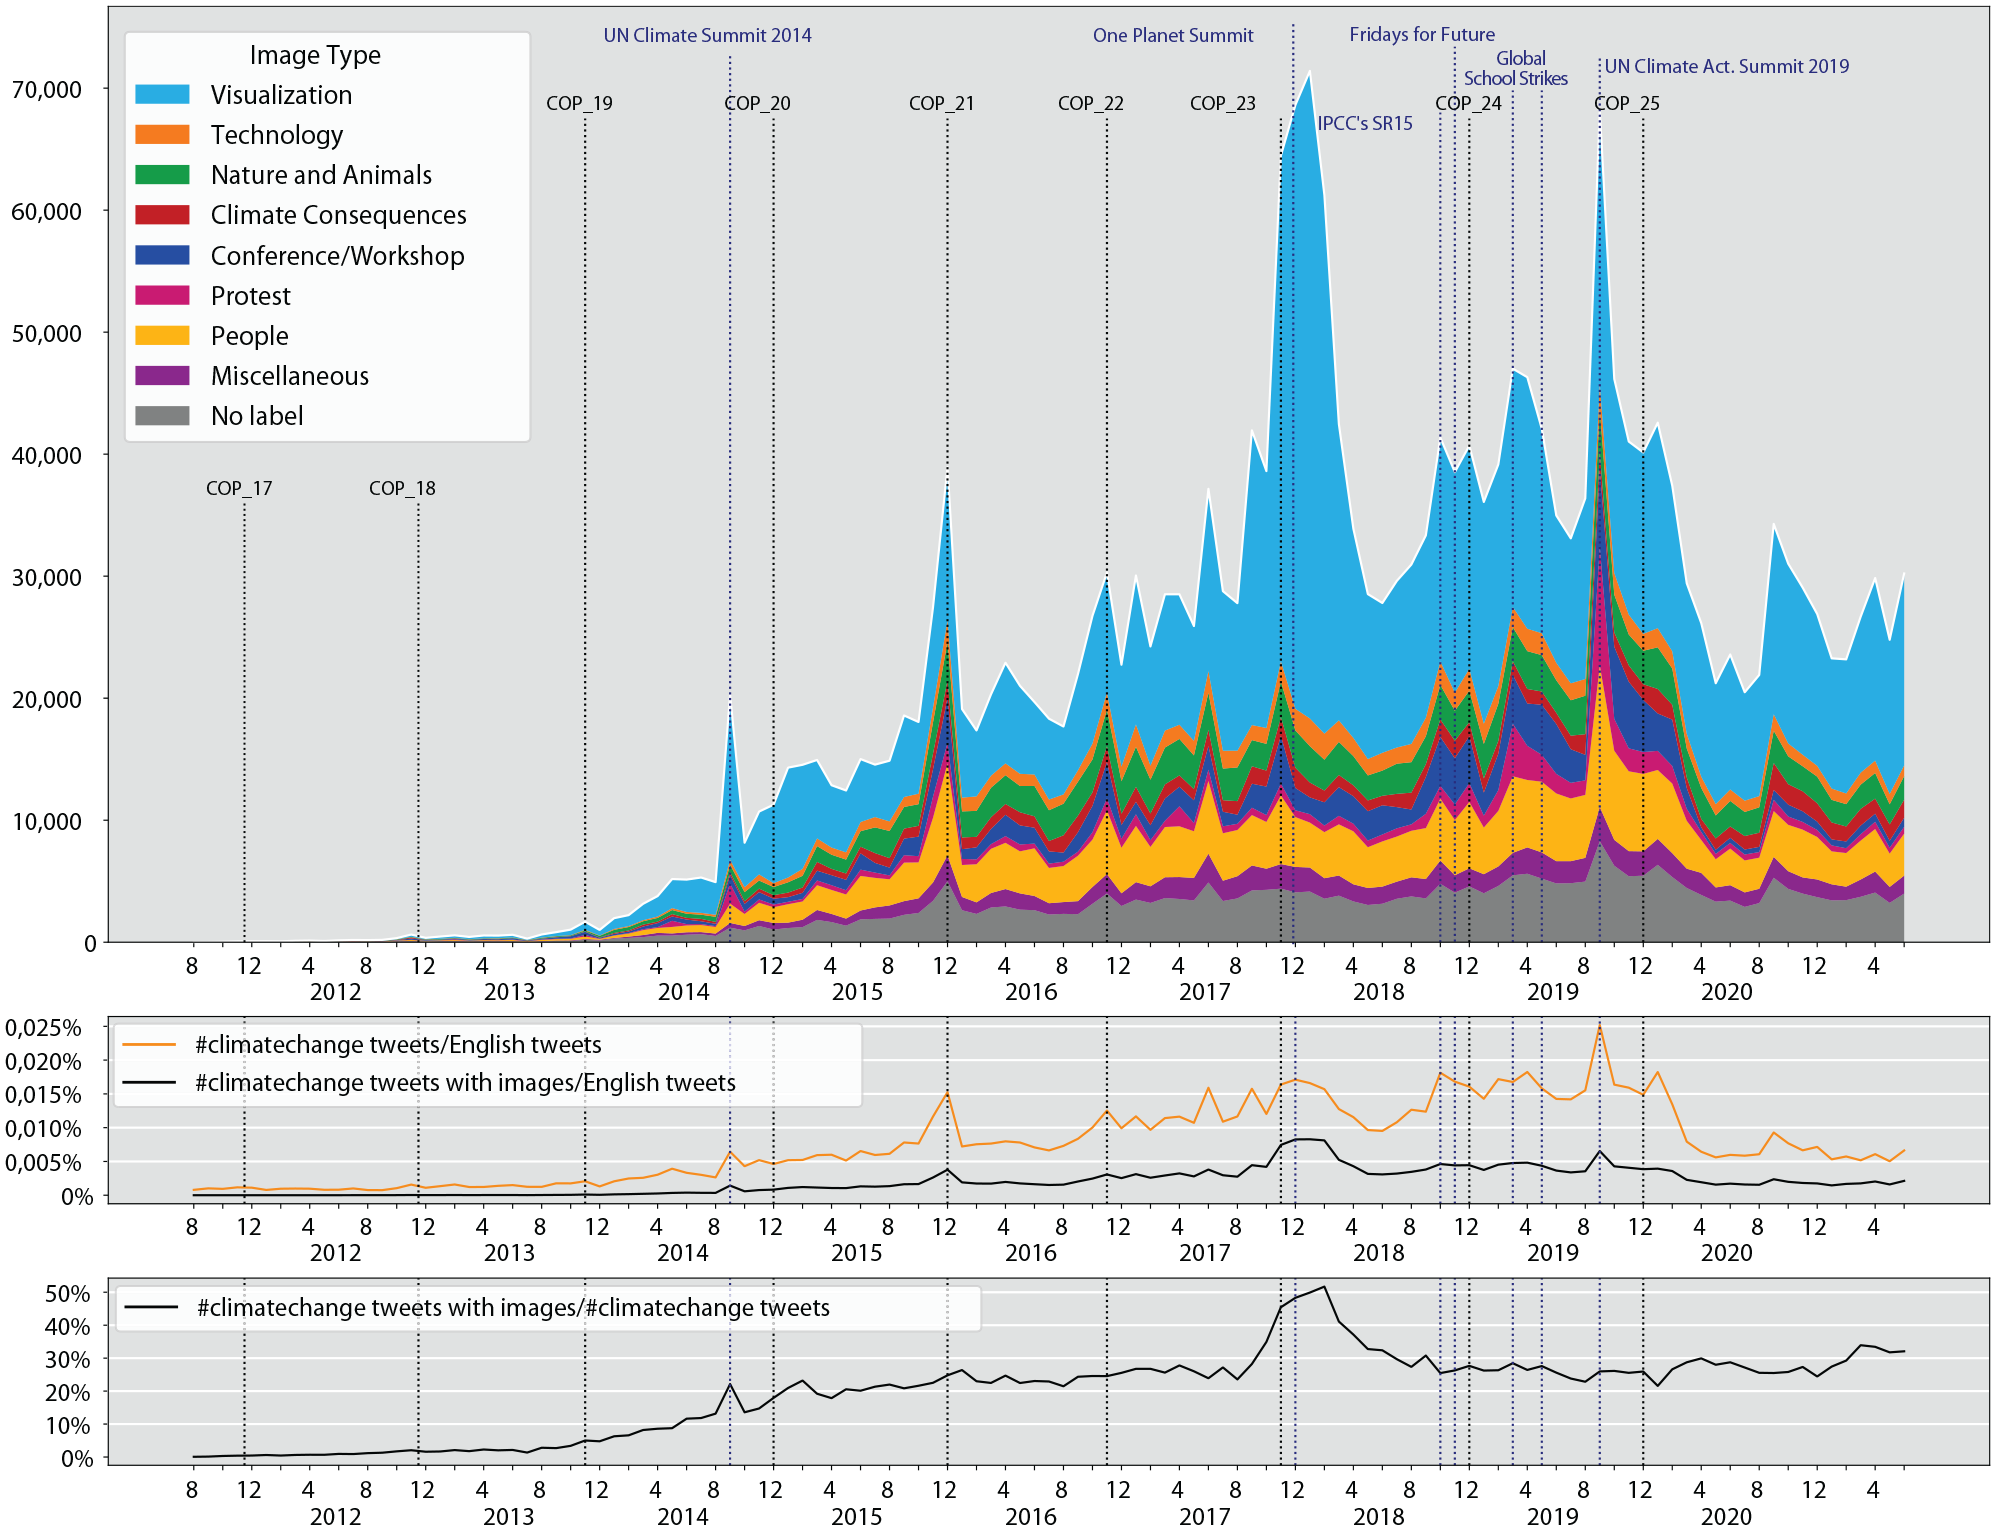
Task: Click the Technology orange legend swatch
Action: (162, 134)
